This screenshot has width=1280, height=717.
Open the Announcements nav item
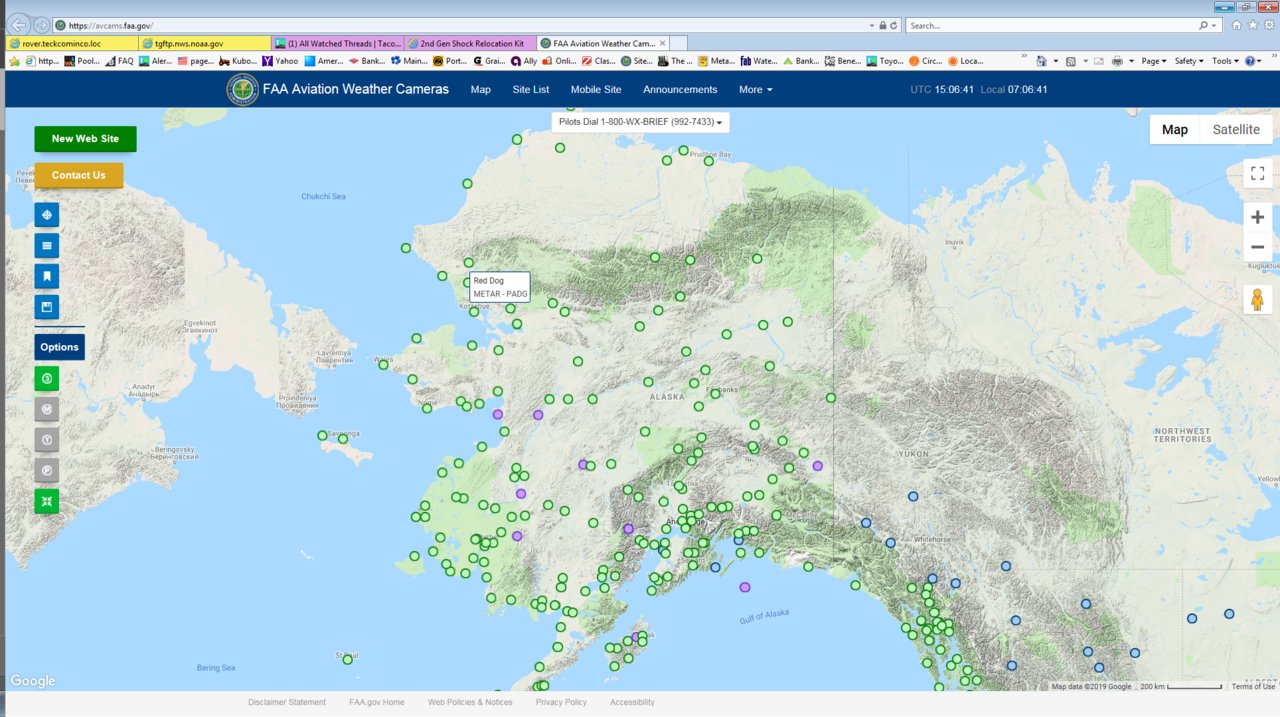(x=680, y=89)
